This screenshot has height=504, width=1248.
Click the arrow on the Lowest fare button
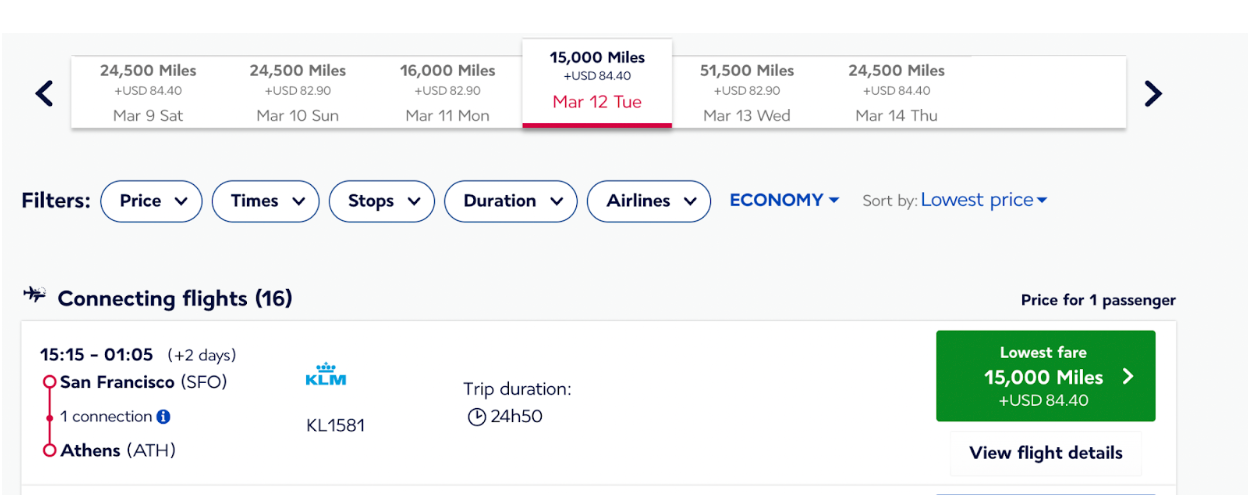(x=1128, y=376)
